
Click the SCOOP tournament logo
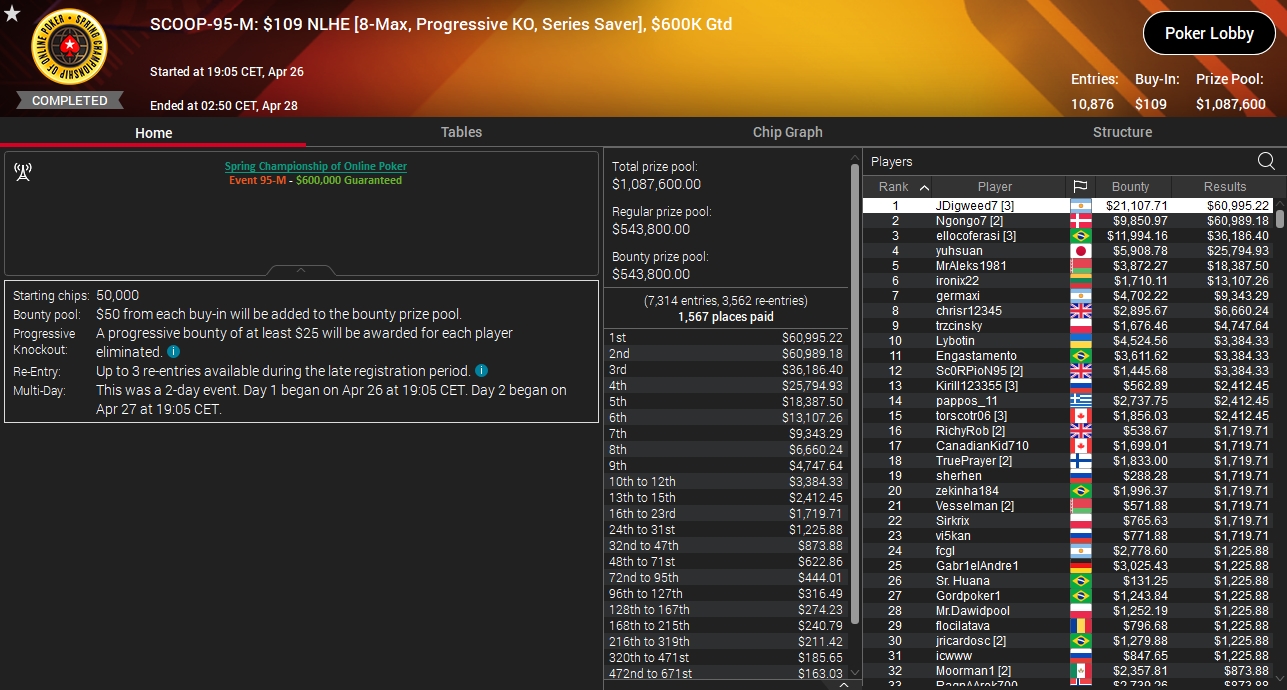click(70, 47)
